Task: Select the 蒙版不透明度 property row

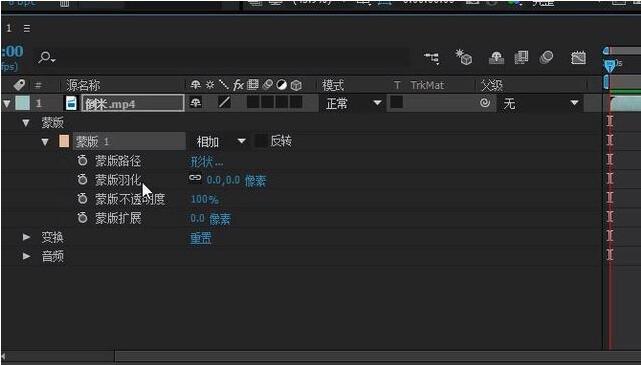Action: (x=130, y=199)
